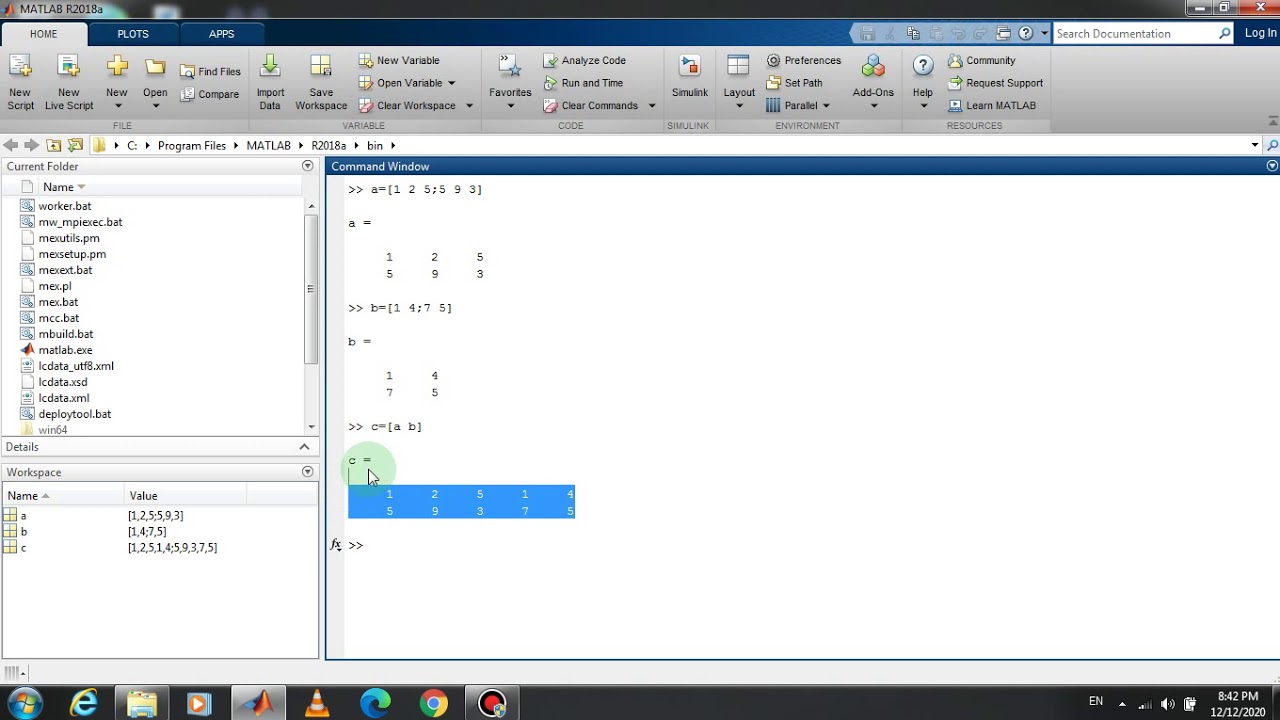
Task: Switch to the HOME tab
Action: [x=44, y=34]
